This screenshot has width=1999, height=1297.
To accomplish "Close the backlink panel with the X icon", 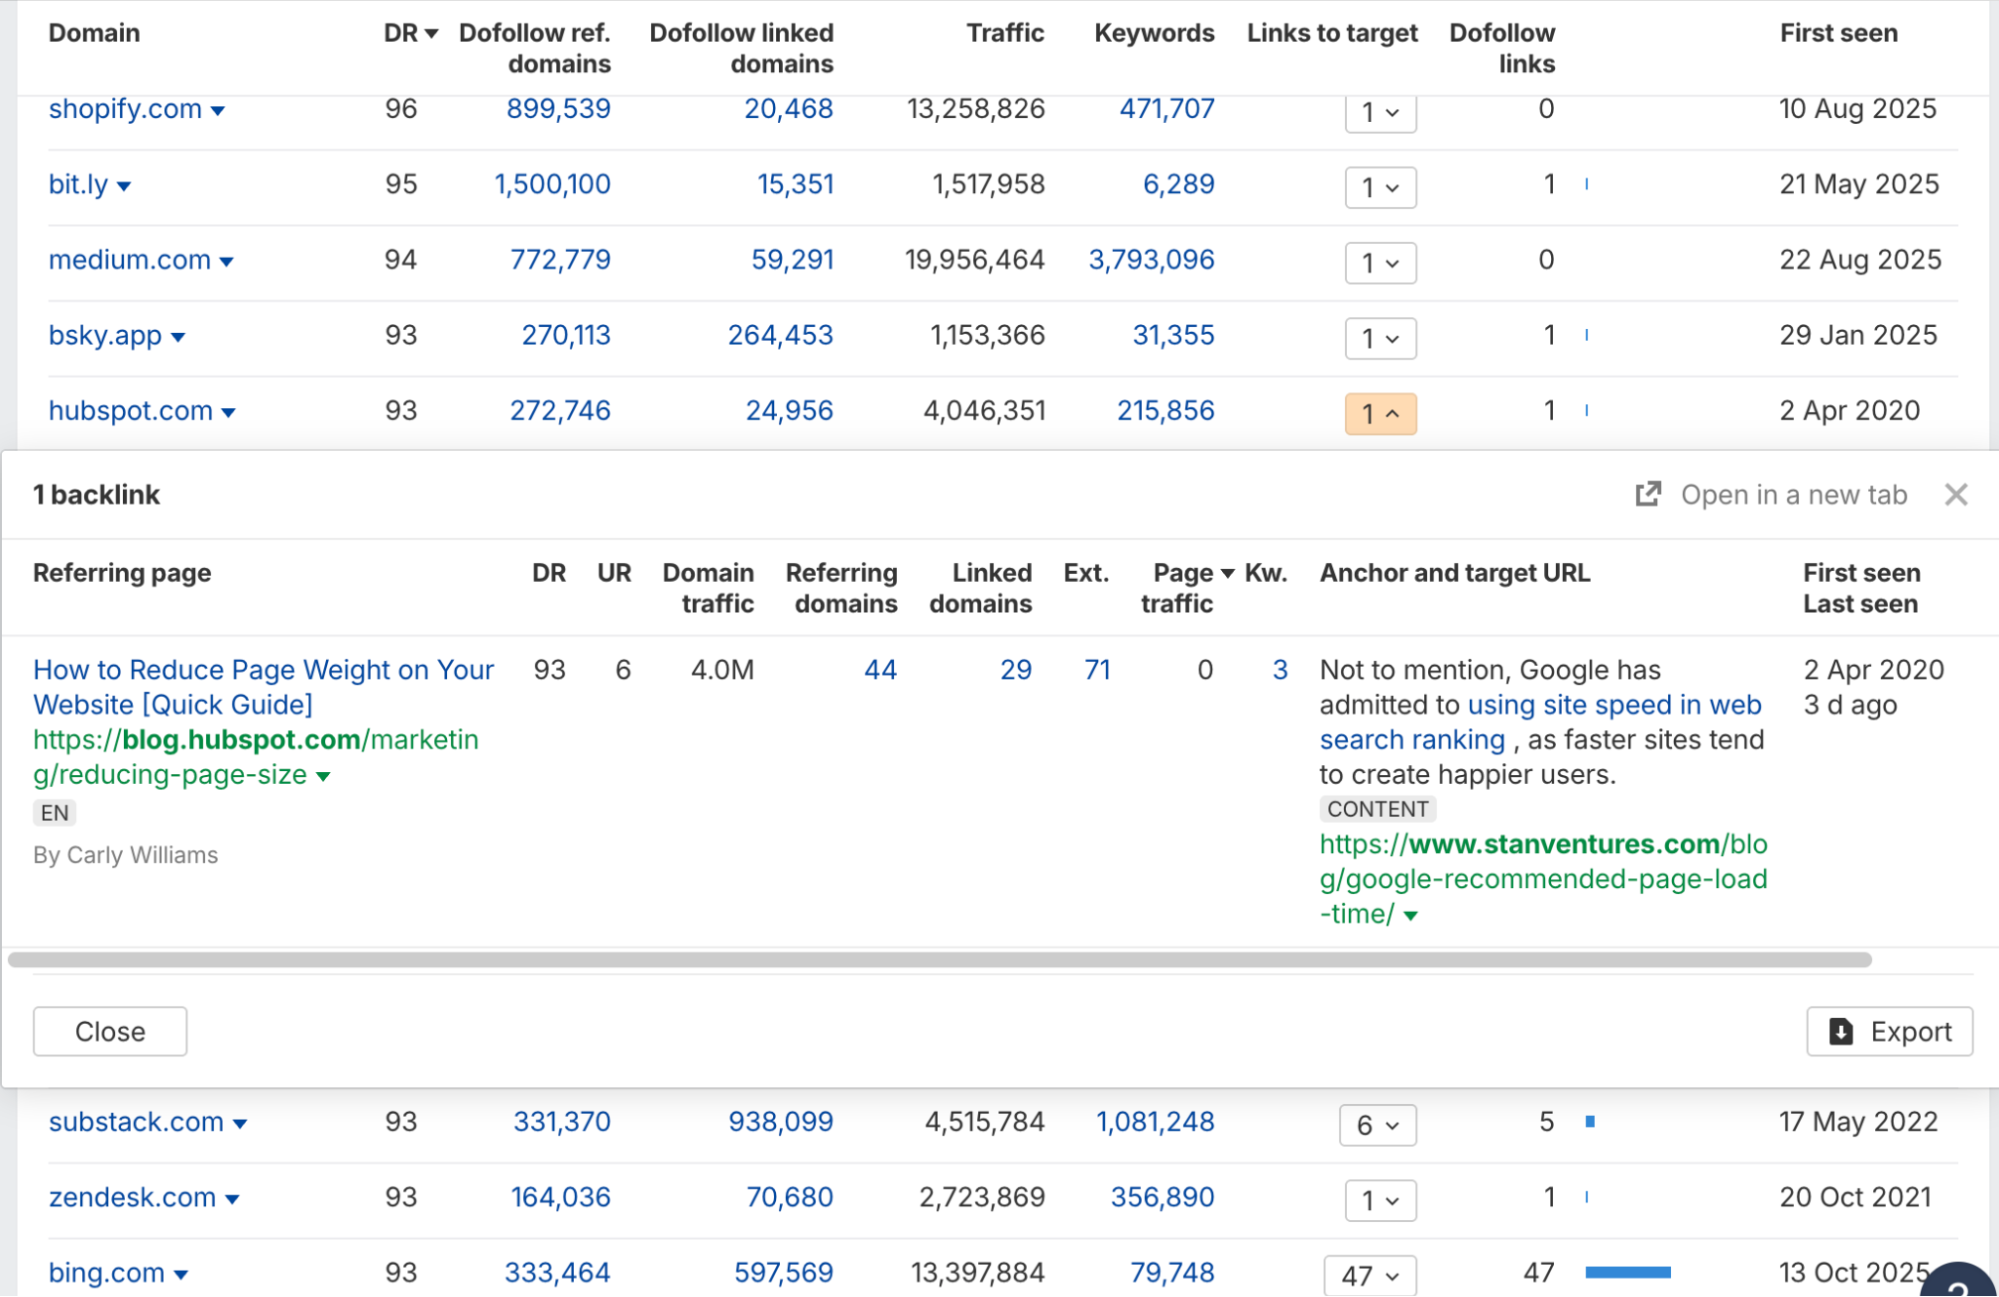I will click(1956, 494).
